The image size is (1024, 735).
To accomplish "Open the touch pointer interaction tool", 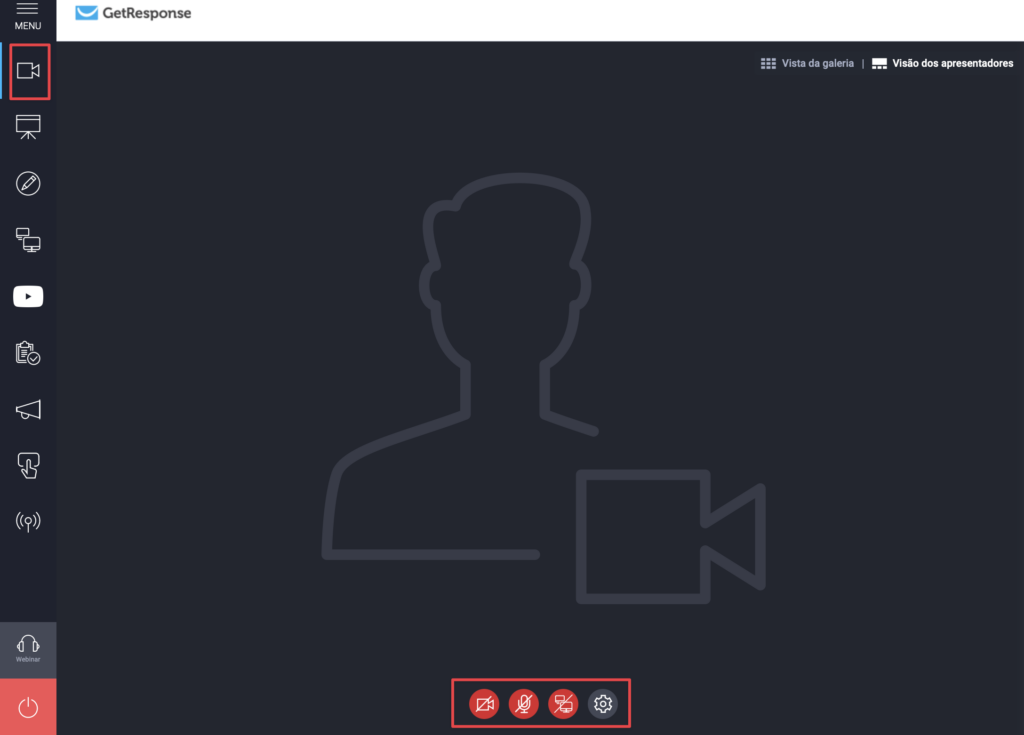I will (x=28, y=466).
